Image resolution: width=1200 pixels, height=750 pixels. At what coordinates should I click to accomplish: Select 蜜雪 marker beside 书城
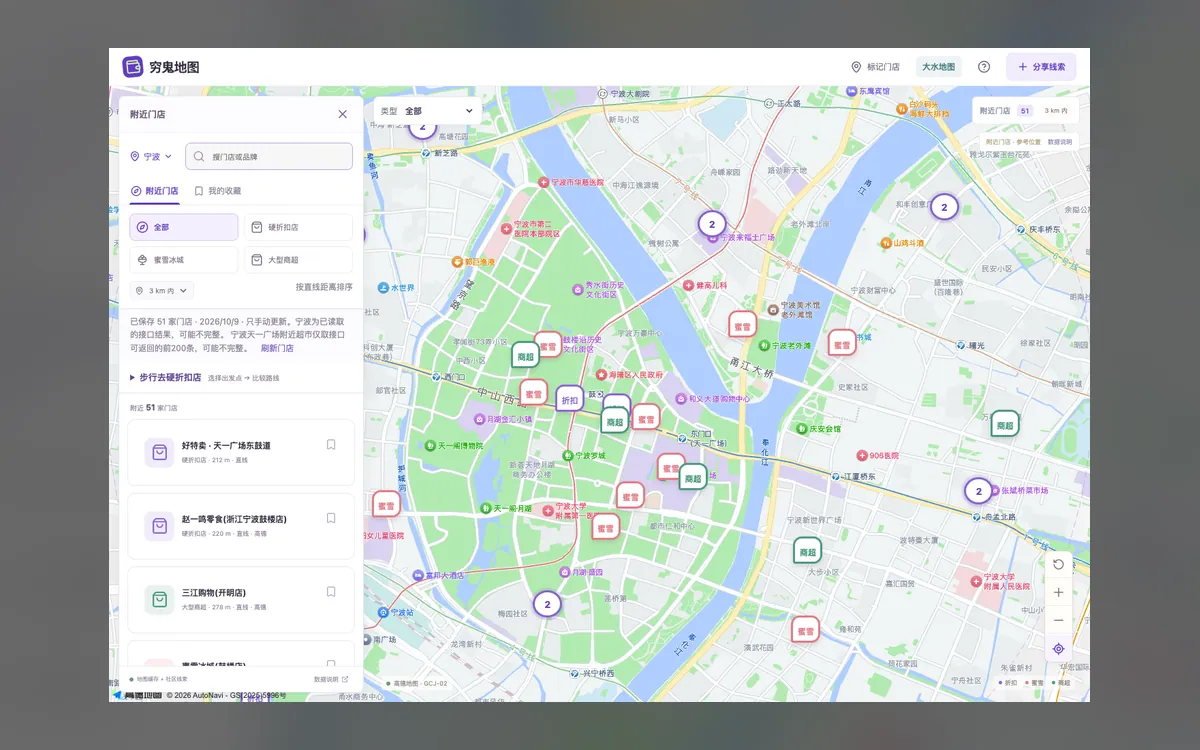click(842, 344)
